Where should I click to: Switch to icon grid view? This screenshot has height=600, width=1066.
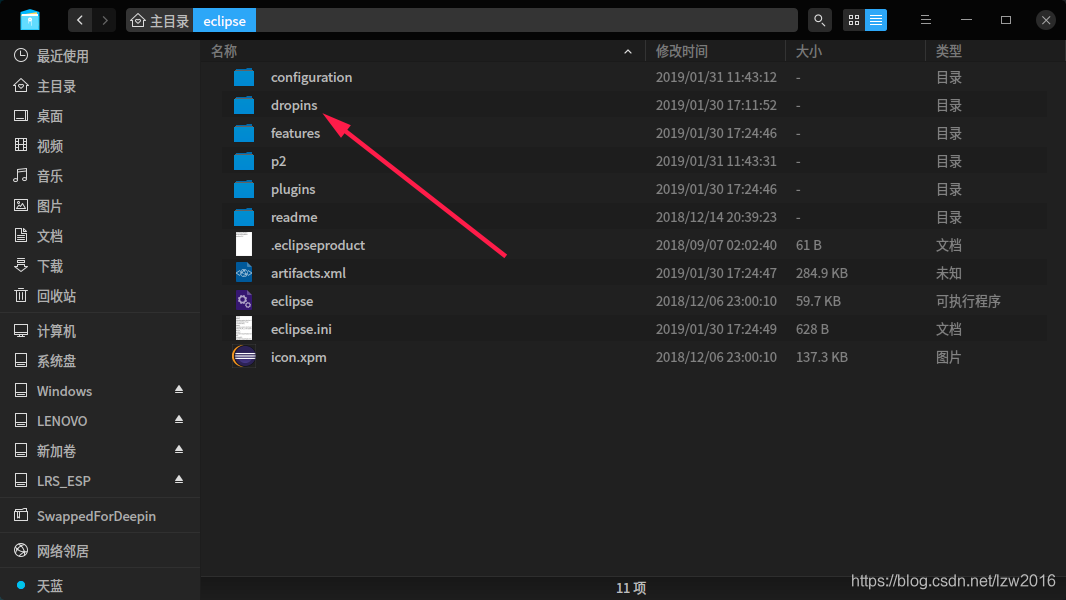tap(854, 20)
